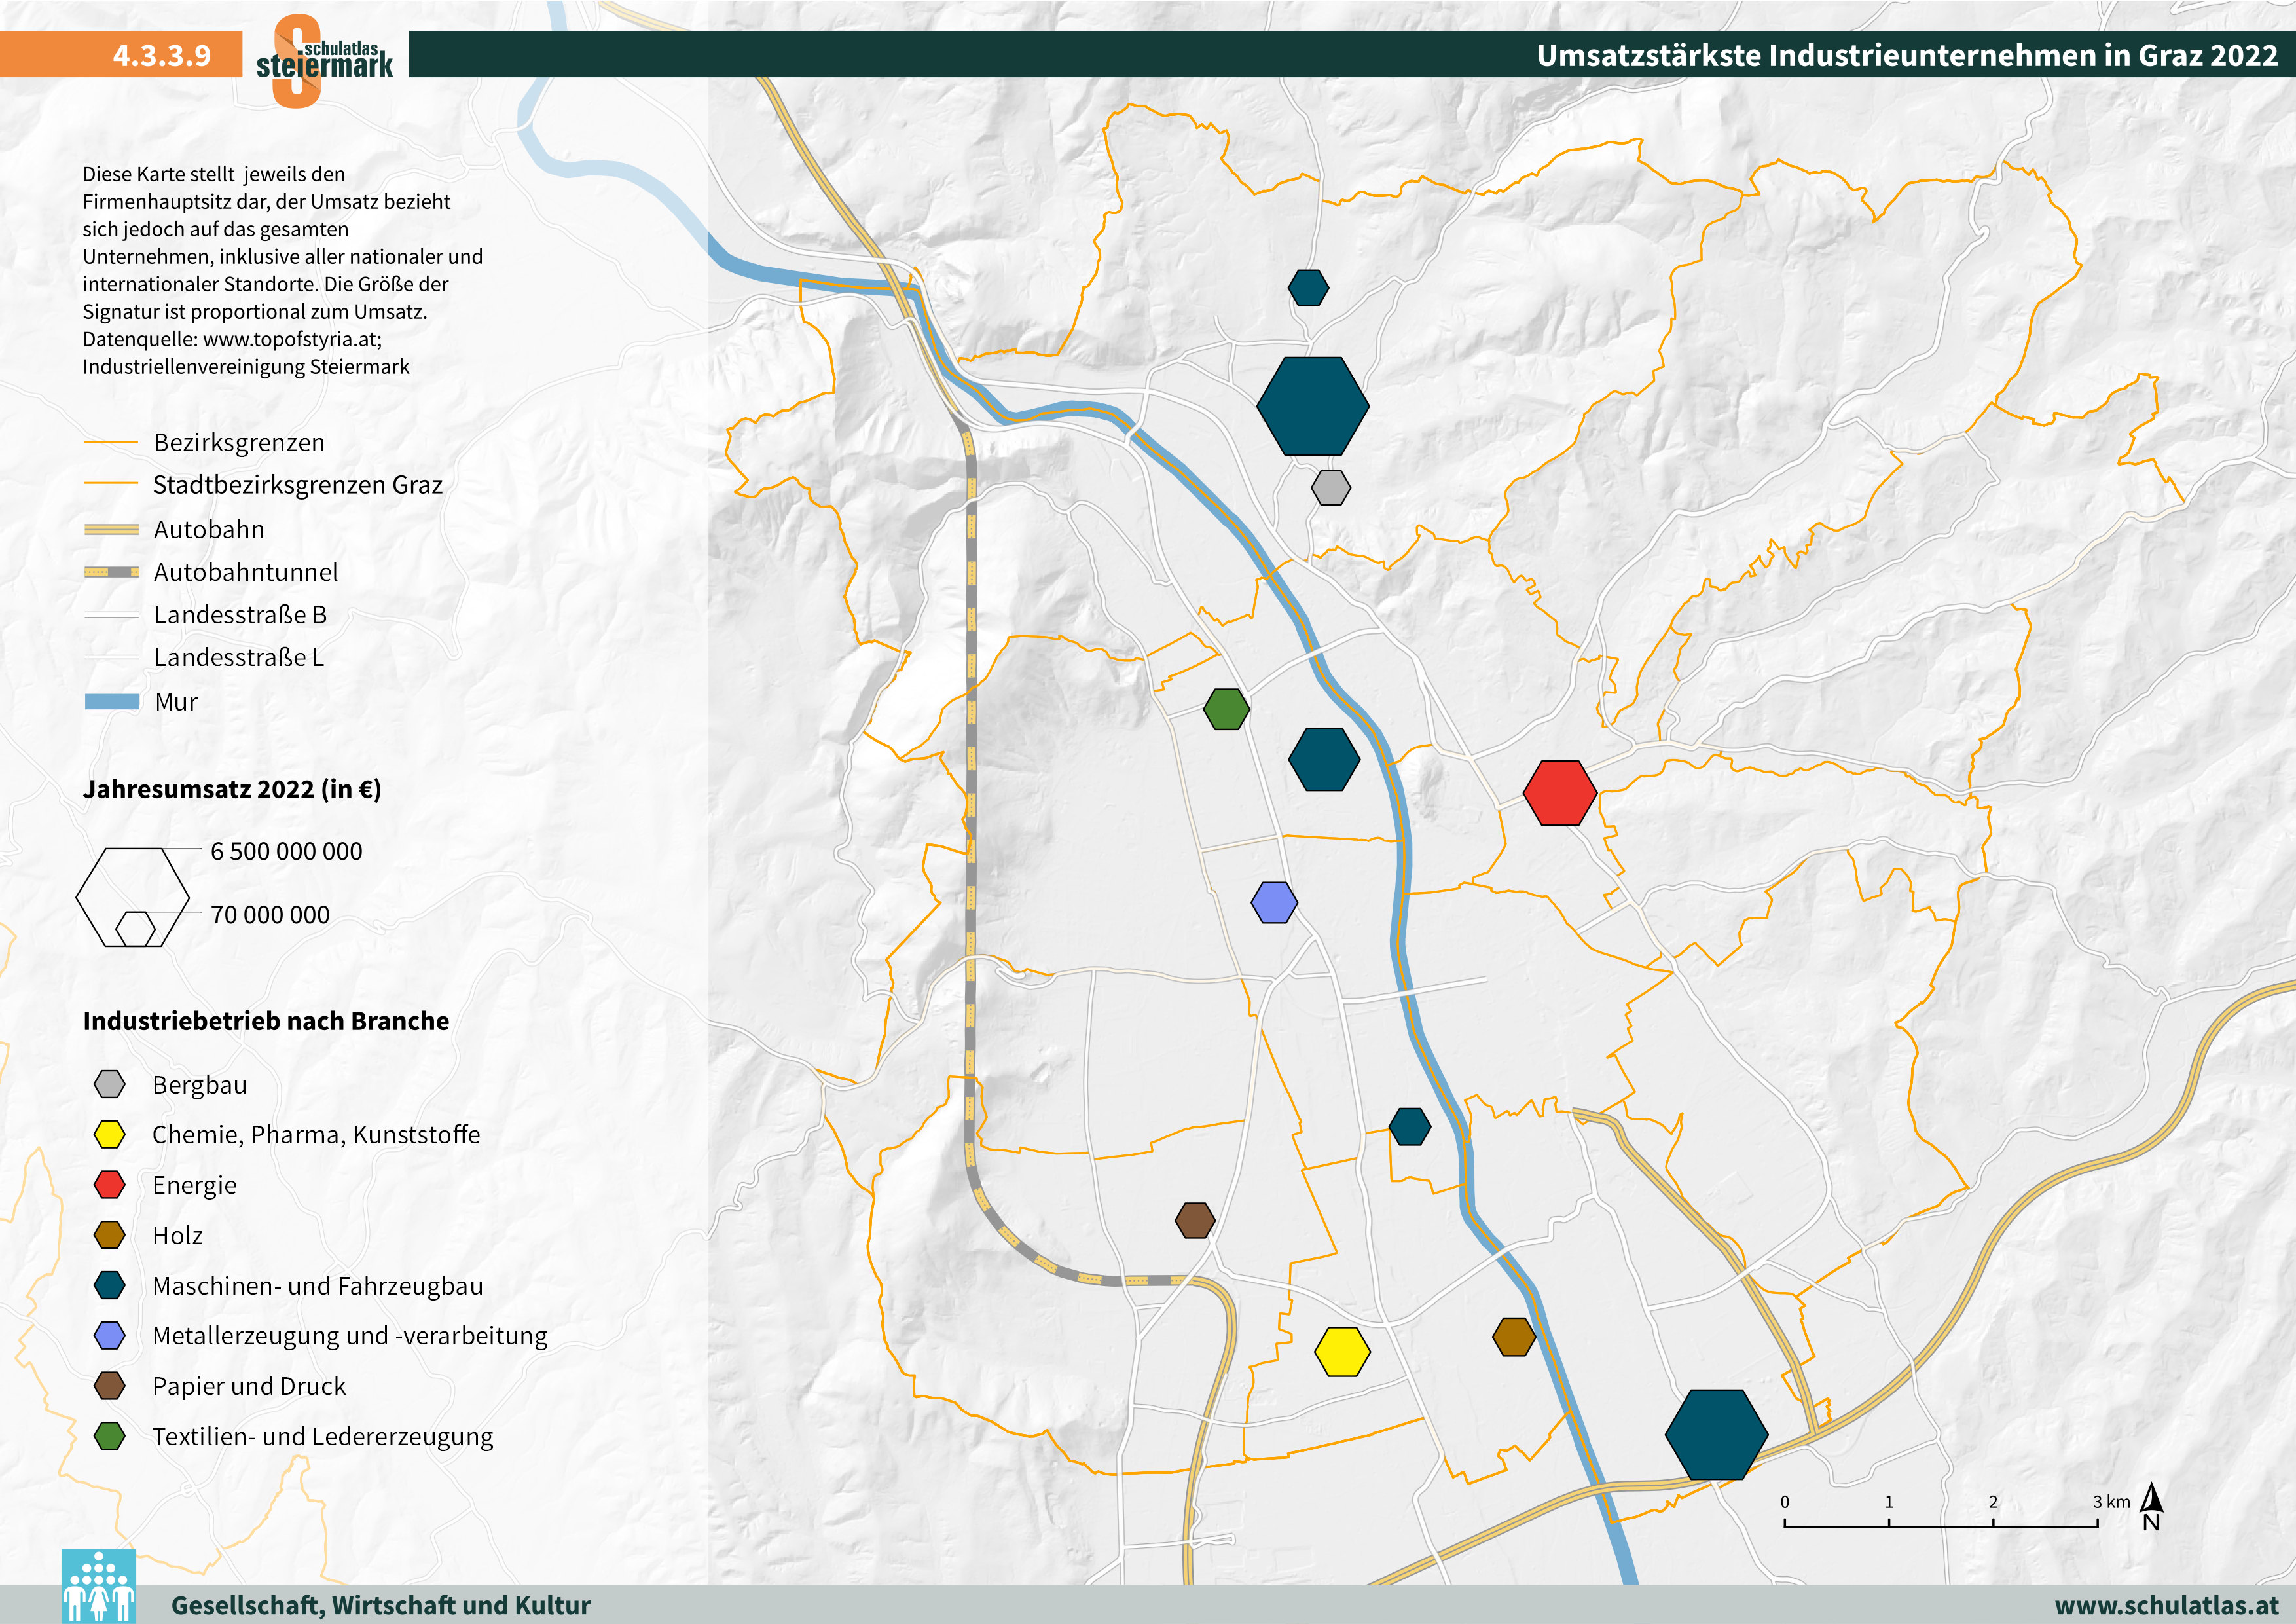Click the Autobahntunnel legend entry
The height and width of the screenshot is (1624, 2296).
point(245,572)
